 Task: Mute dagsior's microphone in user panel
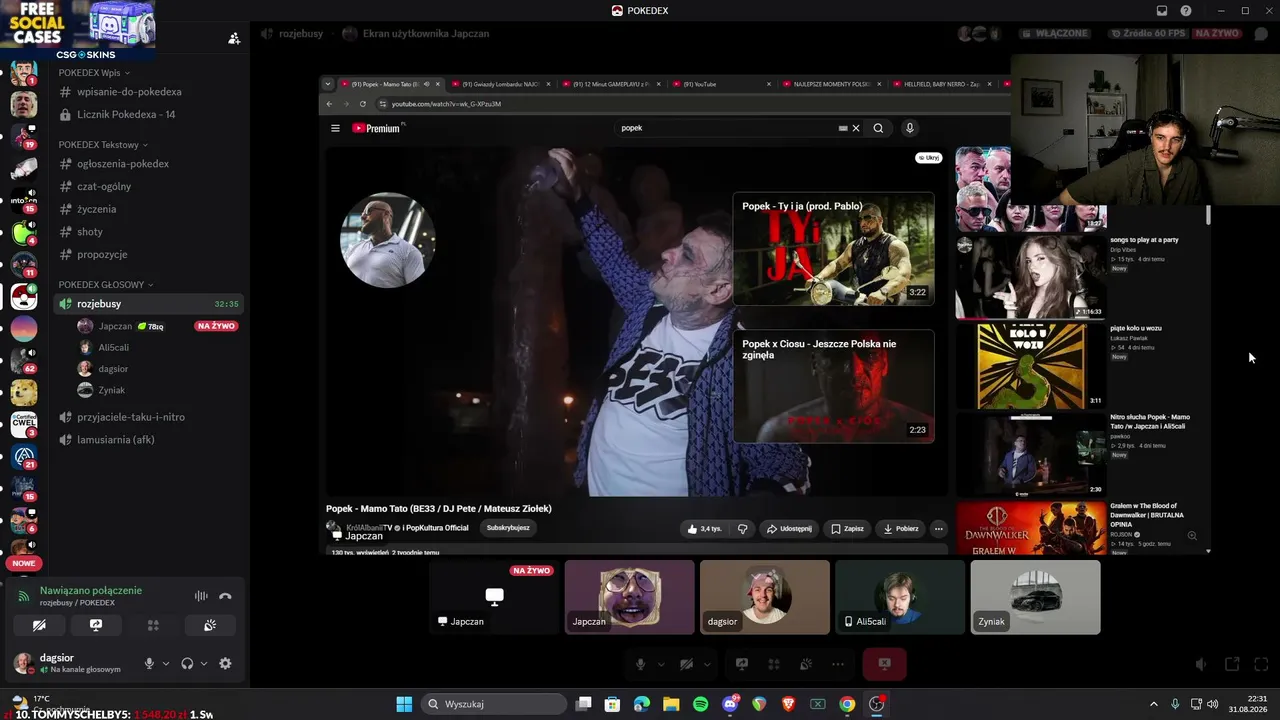(x=149, y=663)
